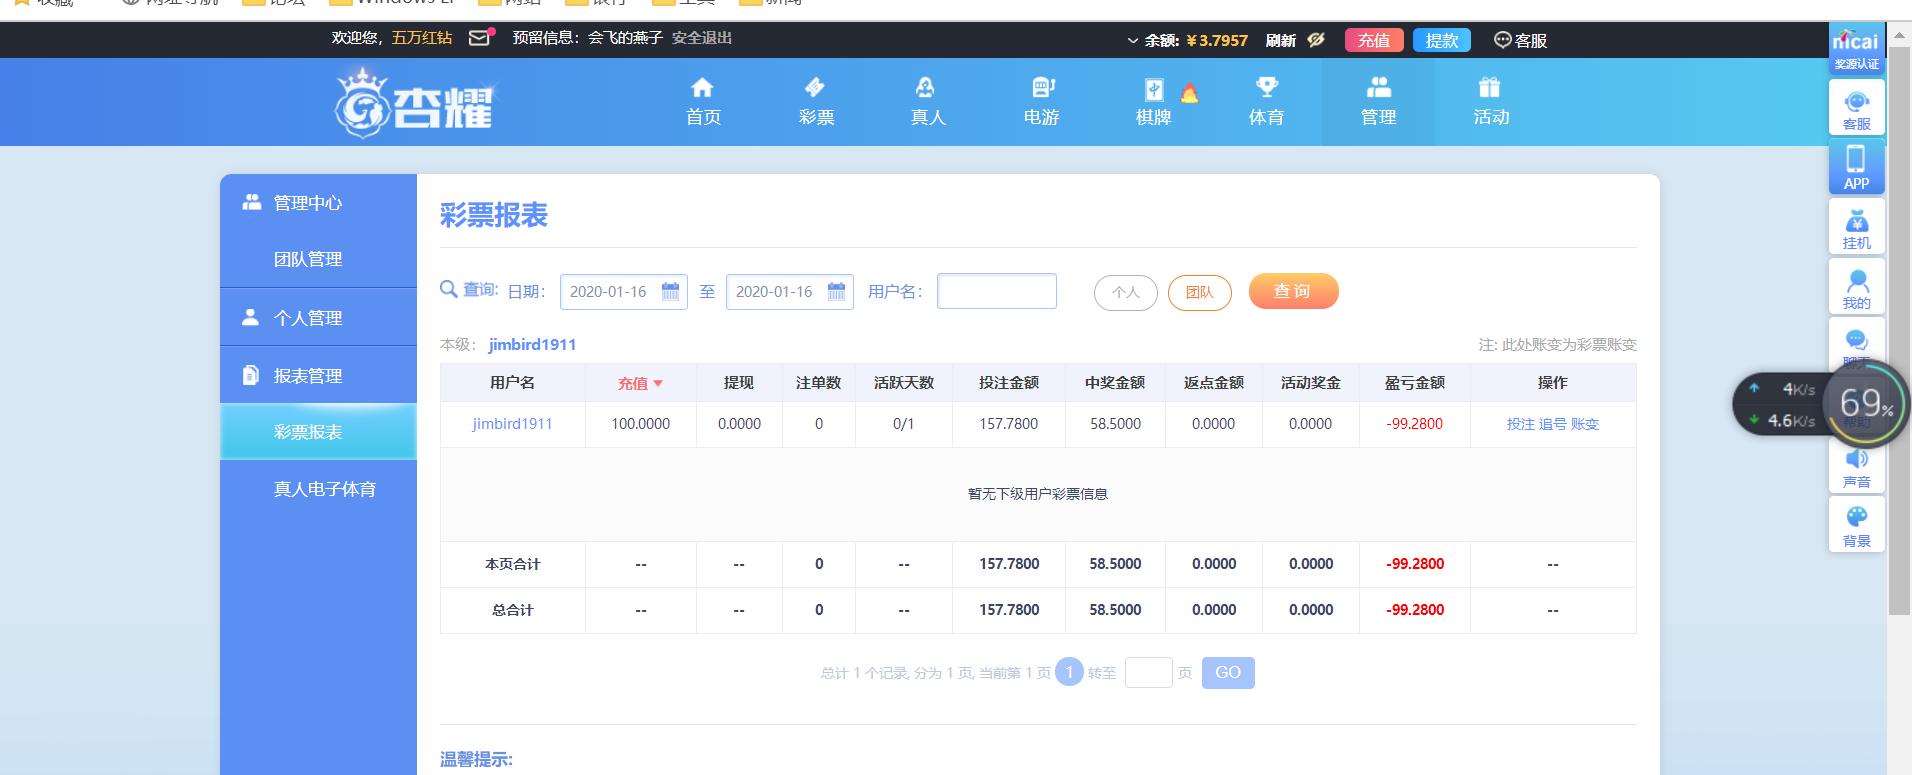Click -99.2800 in the 总合计 row

[x=1415, y=610]
